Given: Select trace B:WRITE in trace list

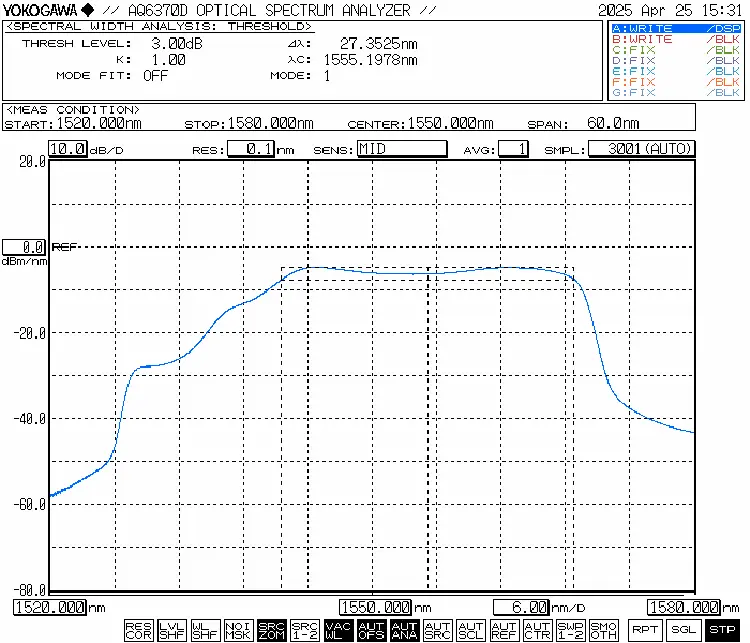Looking at the screenshot, I should [675, 39].
